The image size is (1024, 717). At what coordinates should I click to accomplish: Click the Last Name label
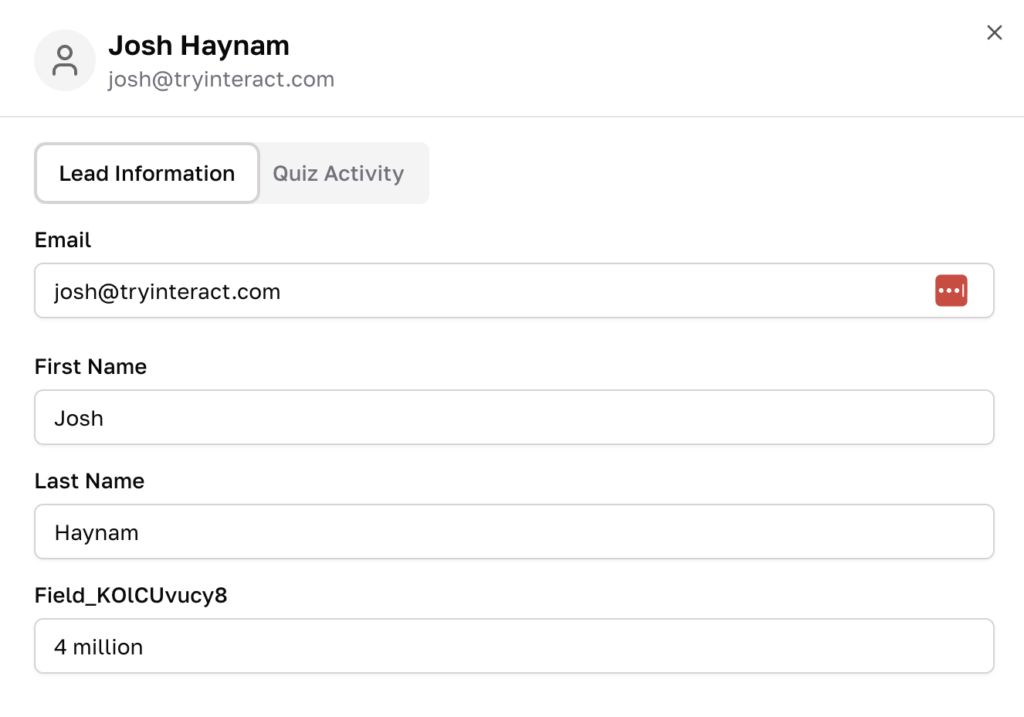click(90, 481)
